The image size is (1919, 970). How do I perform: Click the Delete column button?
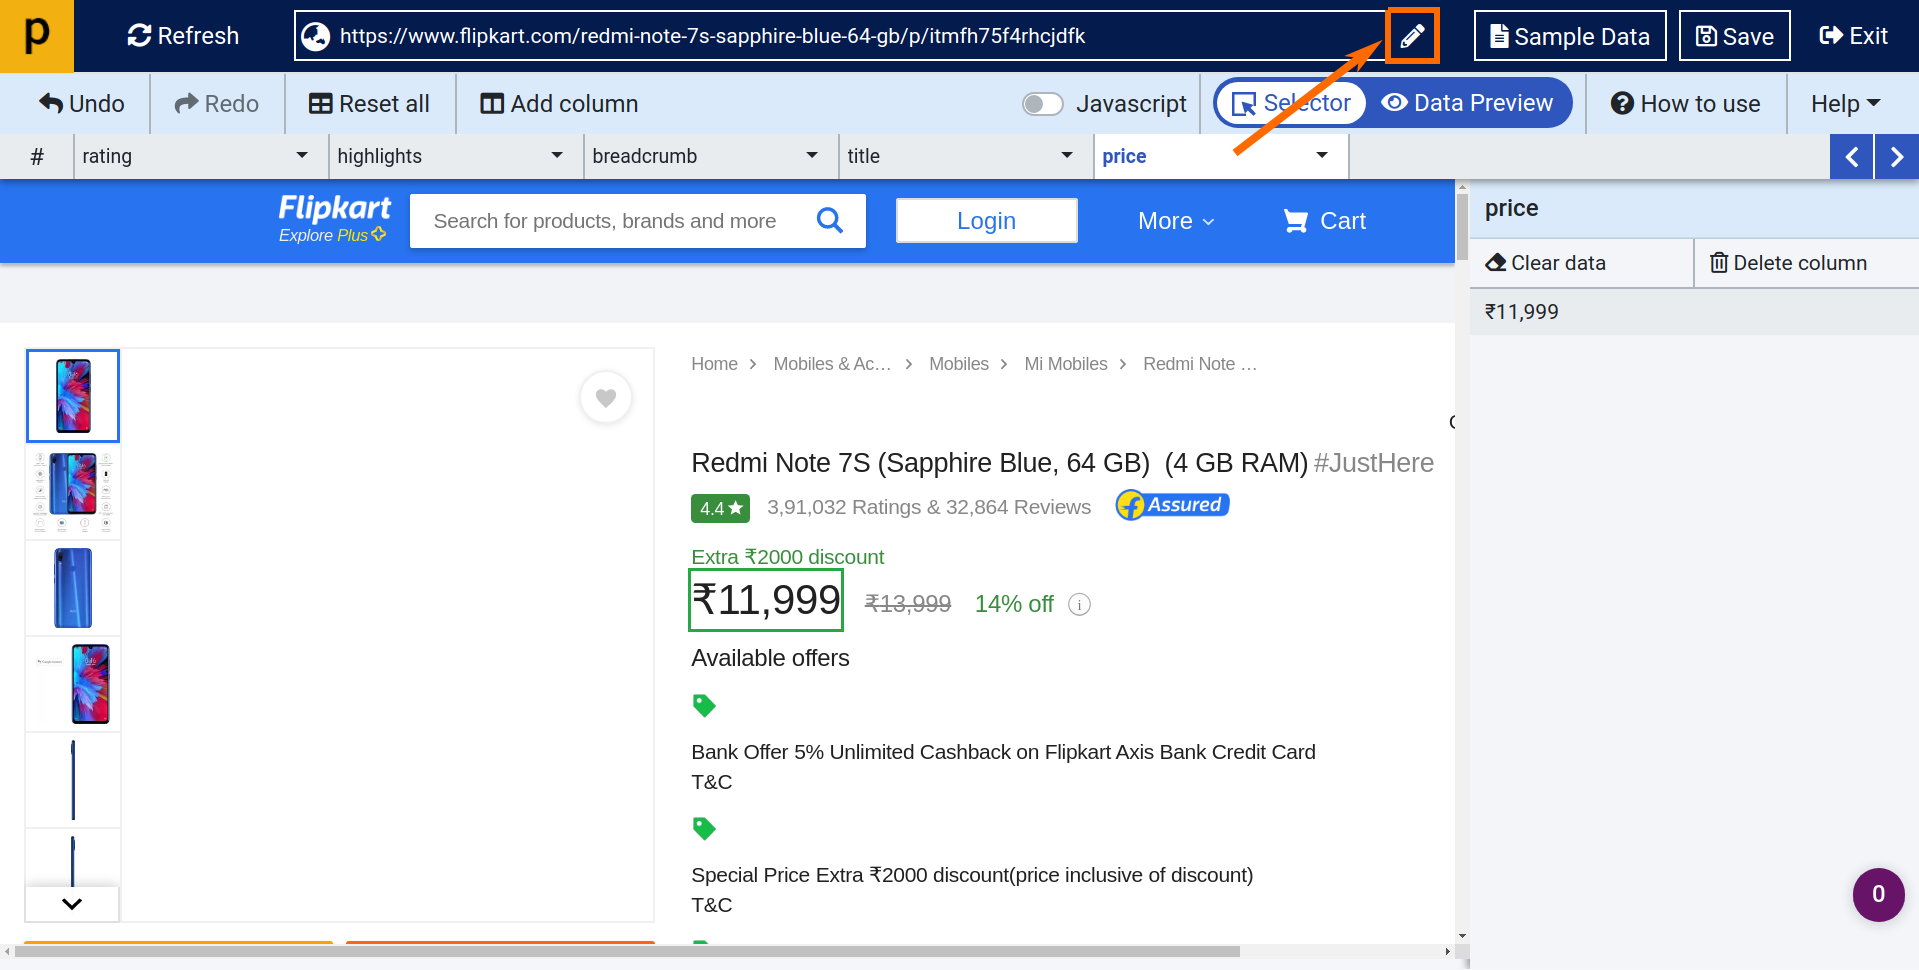[x=1788, y=263]
